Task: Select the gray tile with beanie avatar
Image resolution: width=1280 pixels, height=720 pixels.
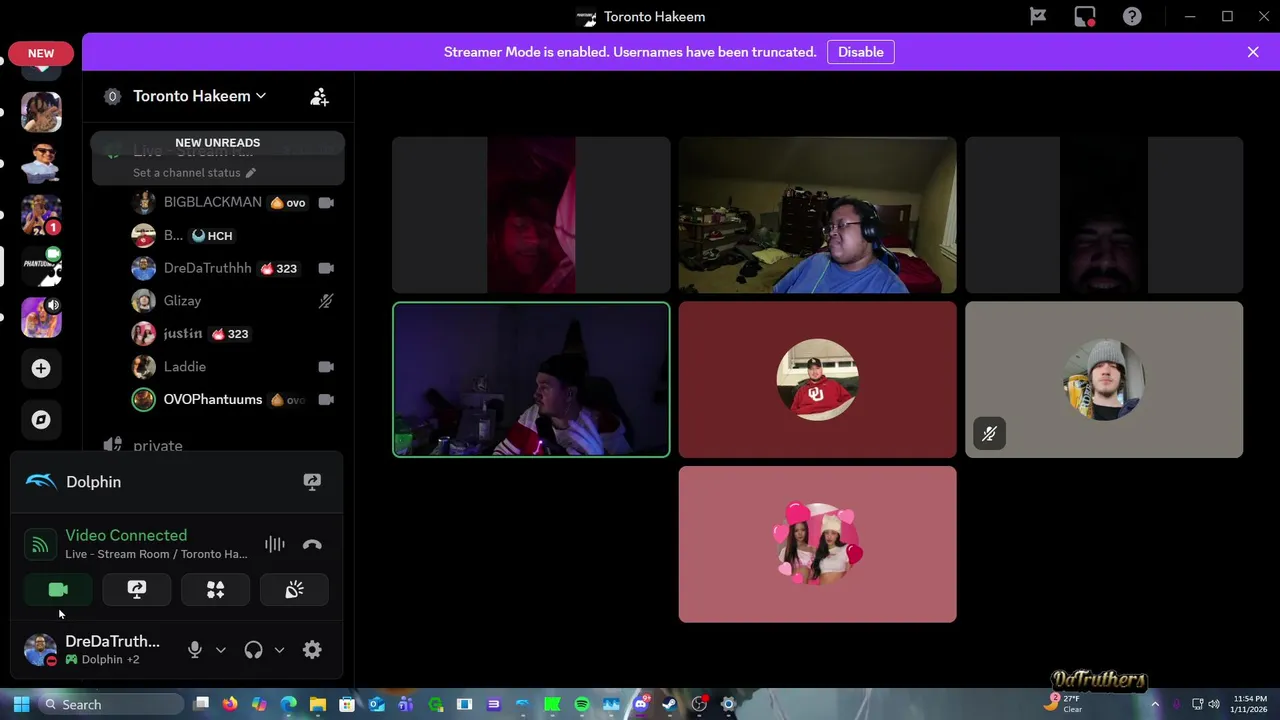Action: (1104, 380)
